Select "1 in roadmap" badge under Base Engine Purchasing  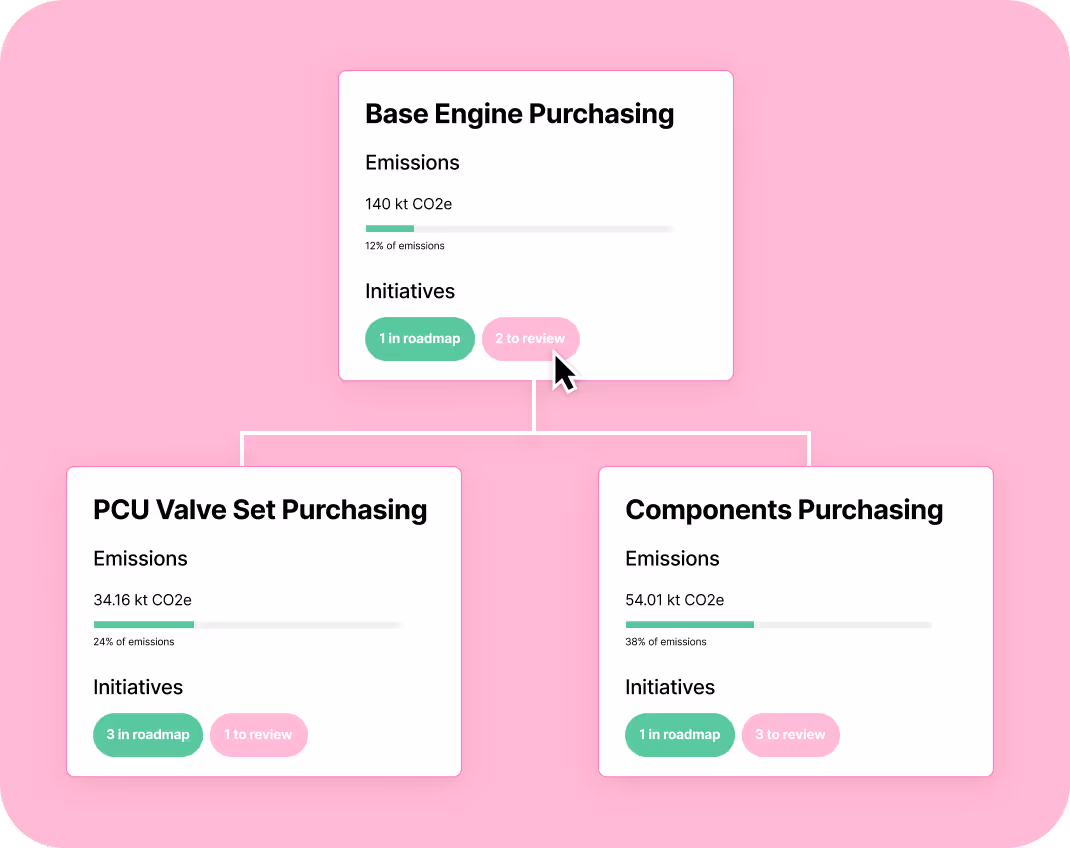(420, 339)
